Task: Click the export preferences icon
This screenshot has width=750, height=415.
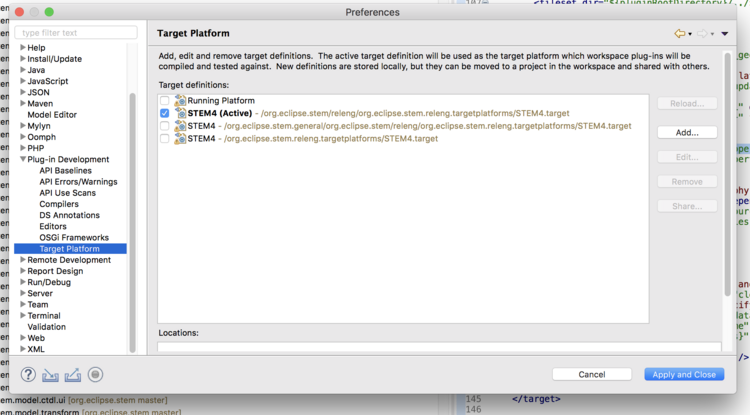Action: coord(73,374)
